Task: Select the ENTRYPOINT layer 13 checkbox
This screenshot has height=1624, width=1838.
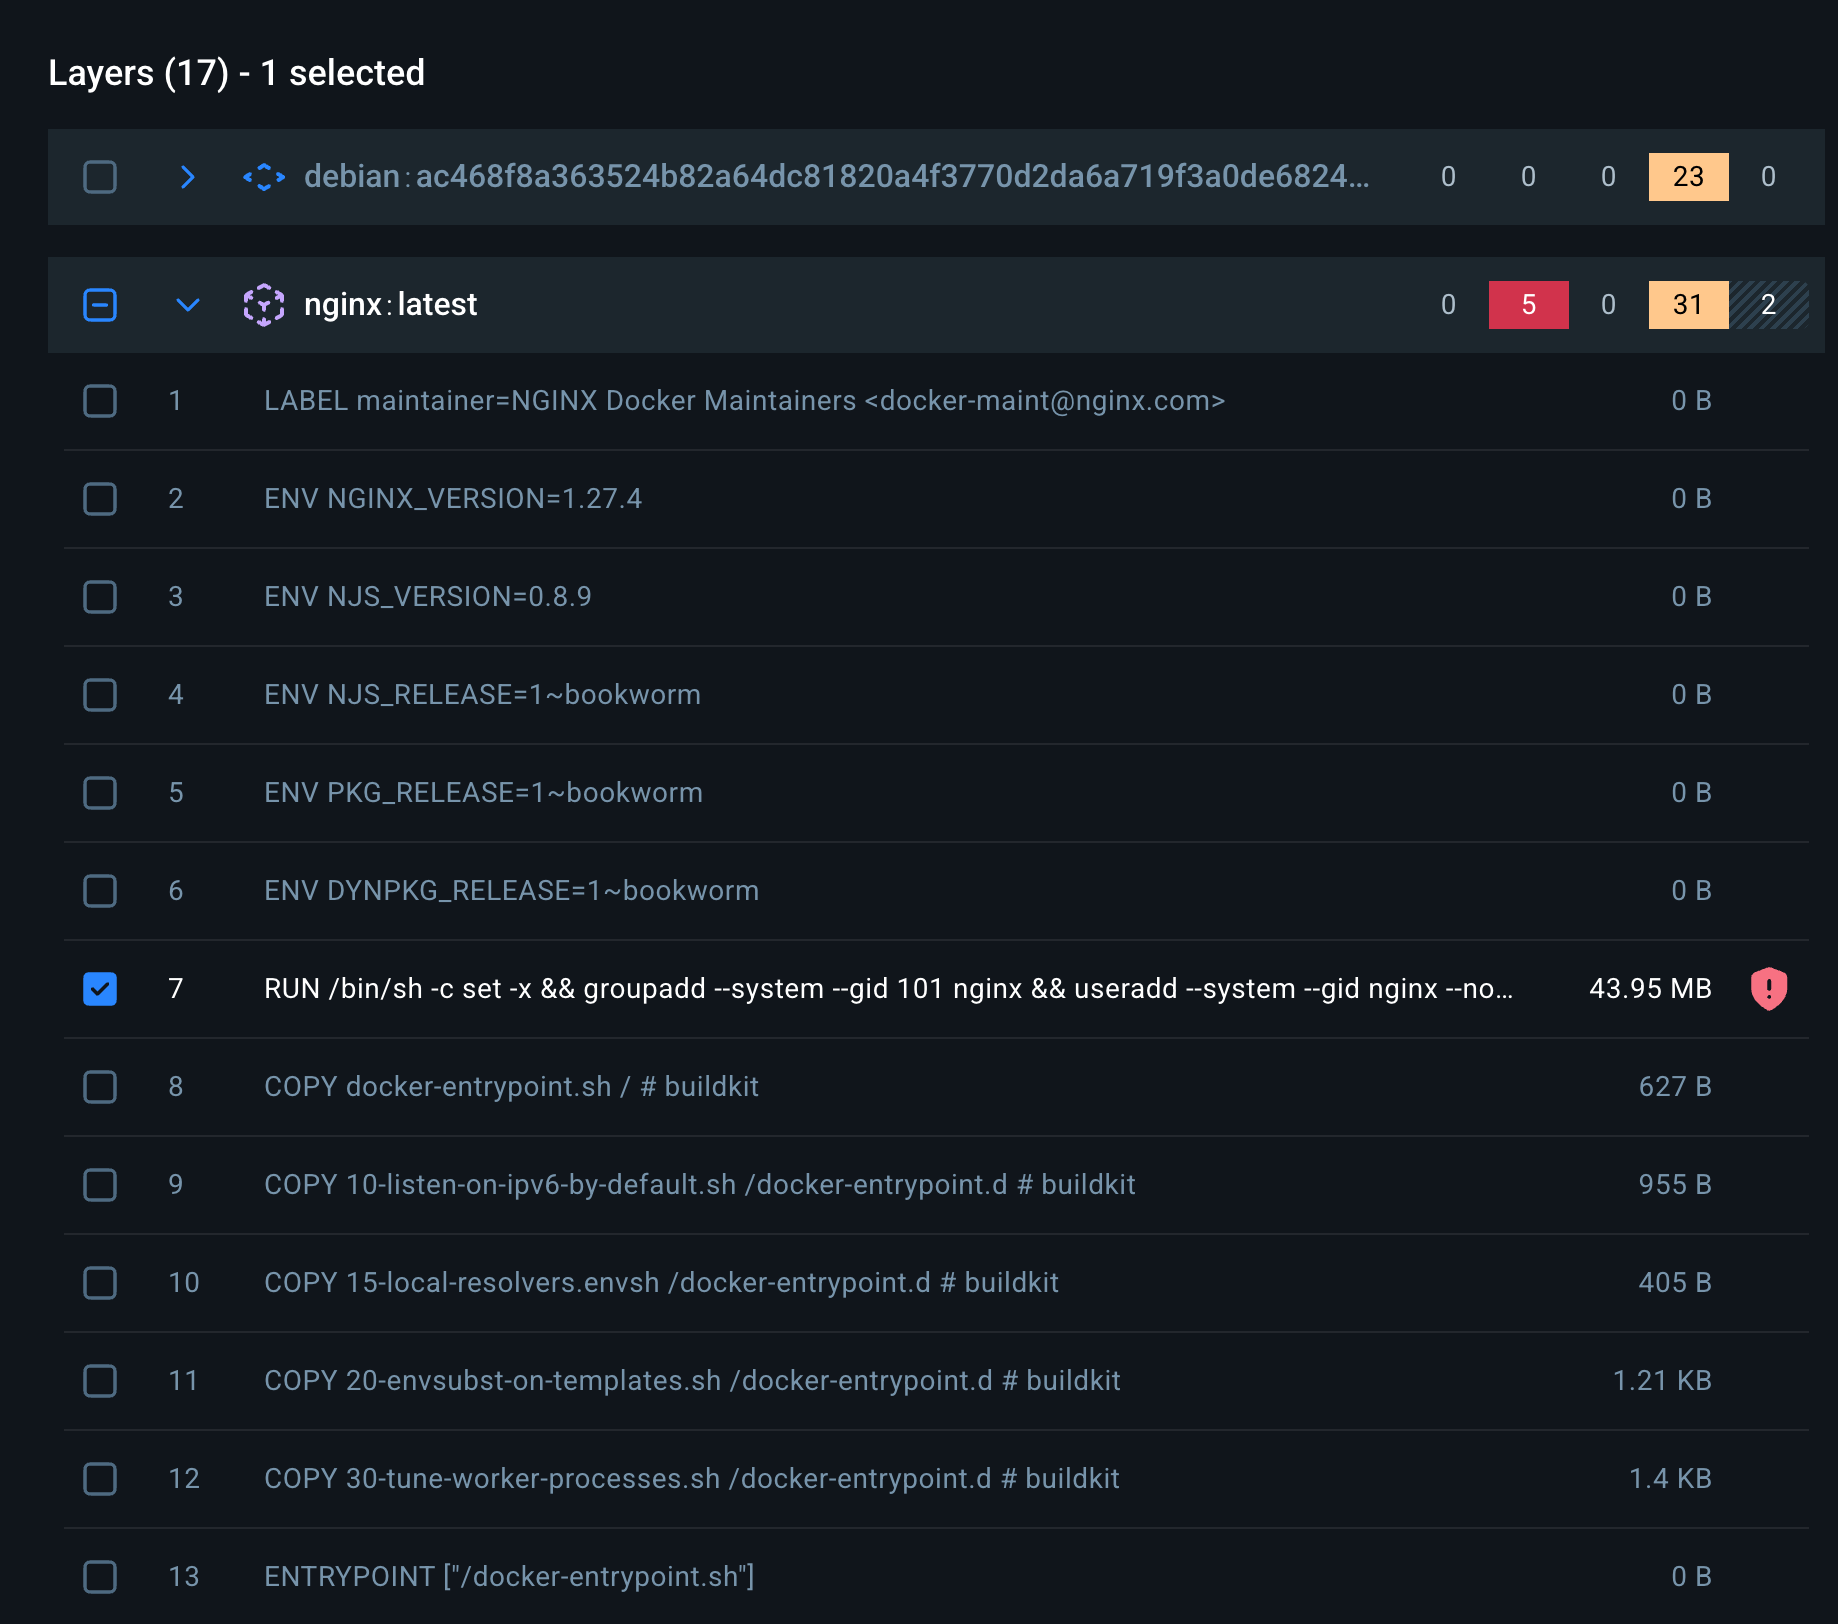Action: coord(100,1577)
